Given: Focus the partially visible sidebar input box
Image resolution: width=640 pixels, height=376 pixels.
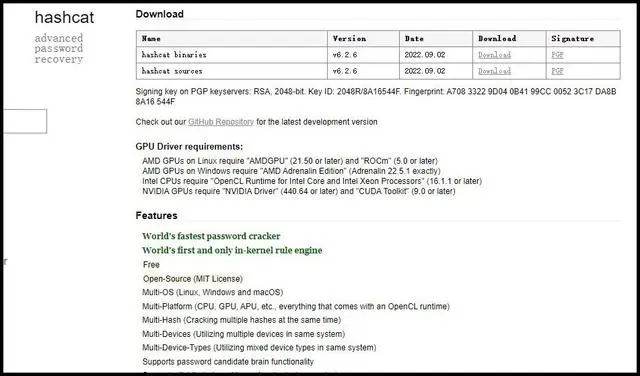Looking at the screenshot, I should 25,121.
